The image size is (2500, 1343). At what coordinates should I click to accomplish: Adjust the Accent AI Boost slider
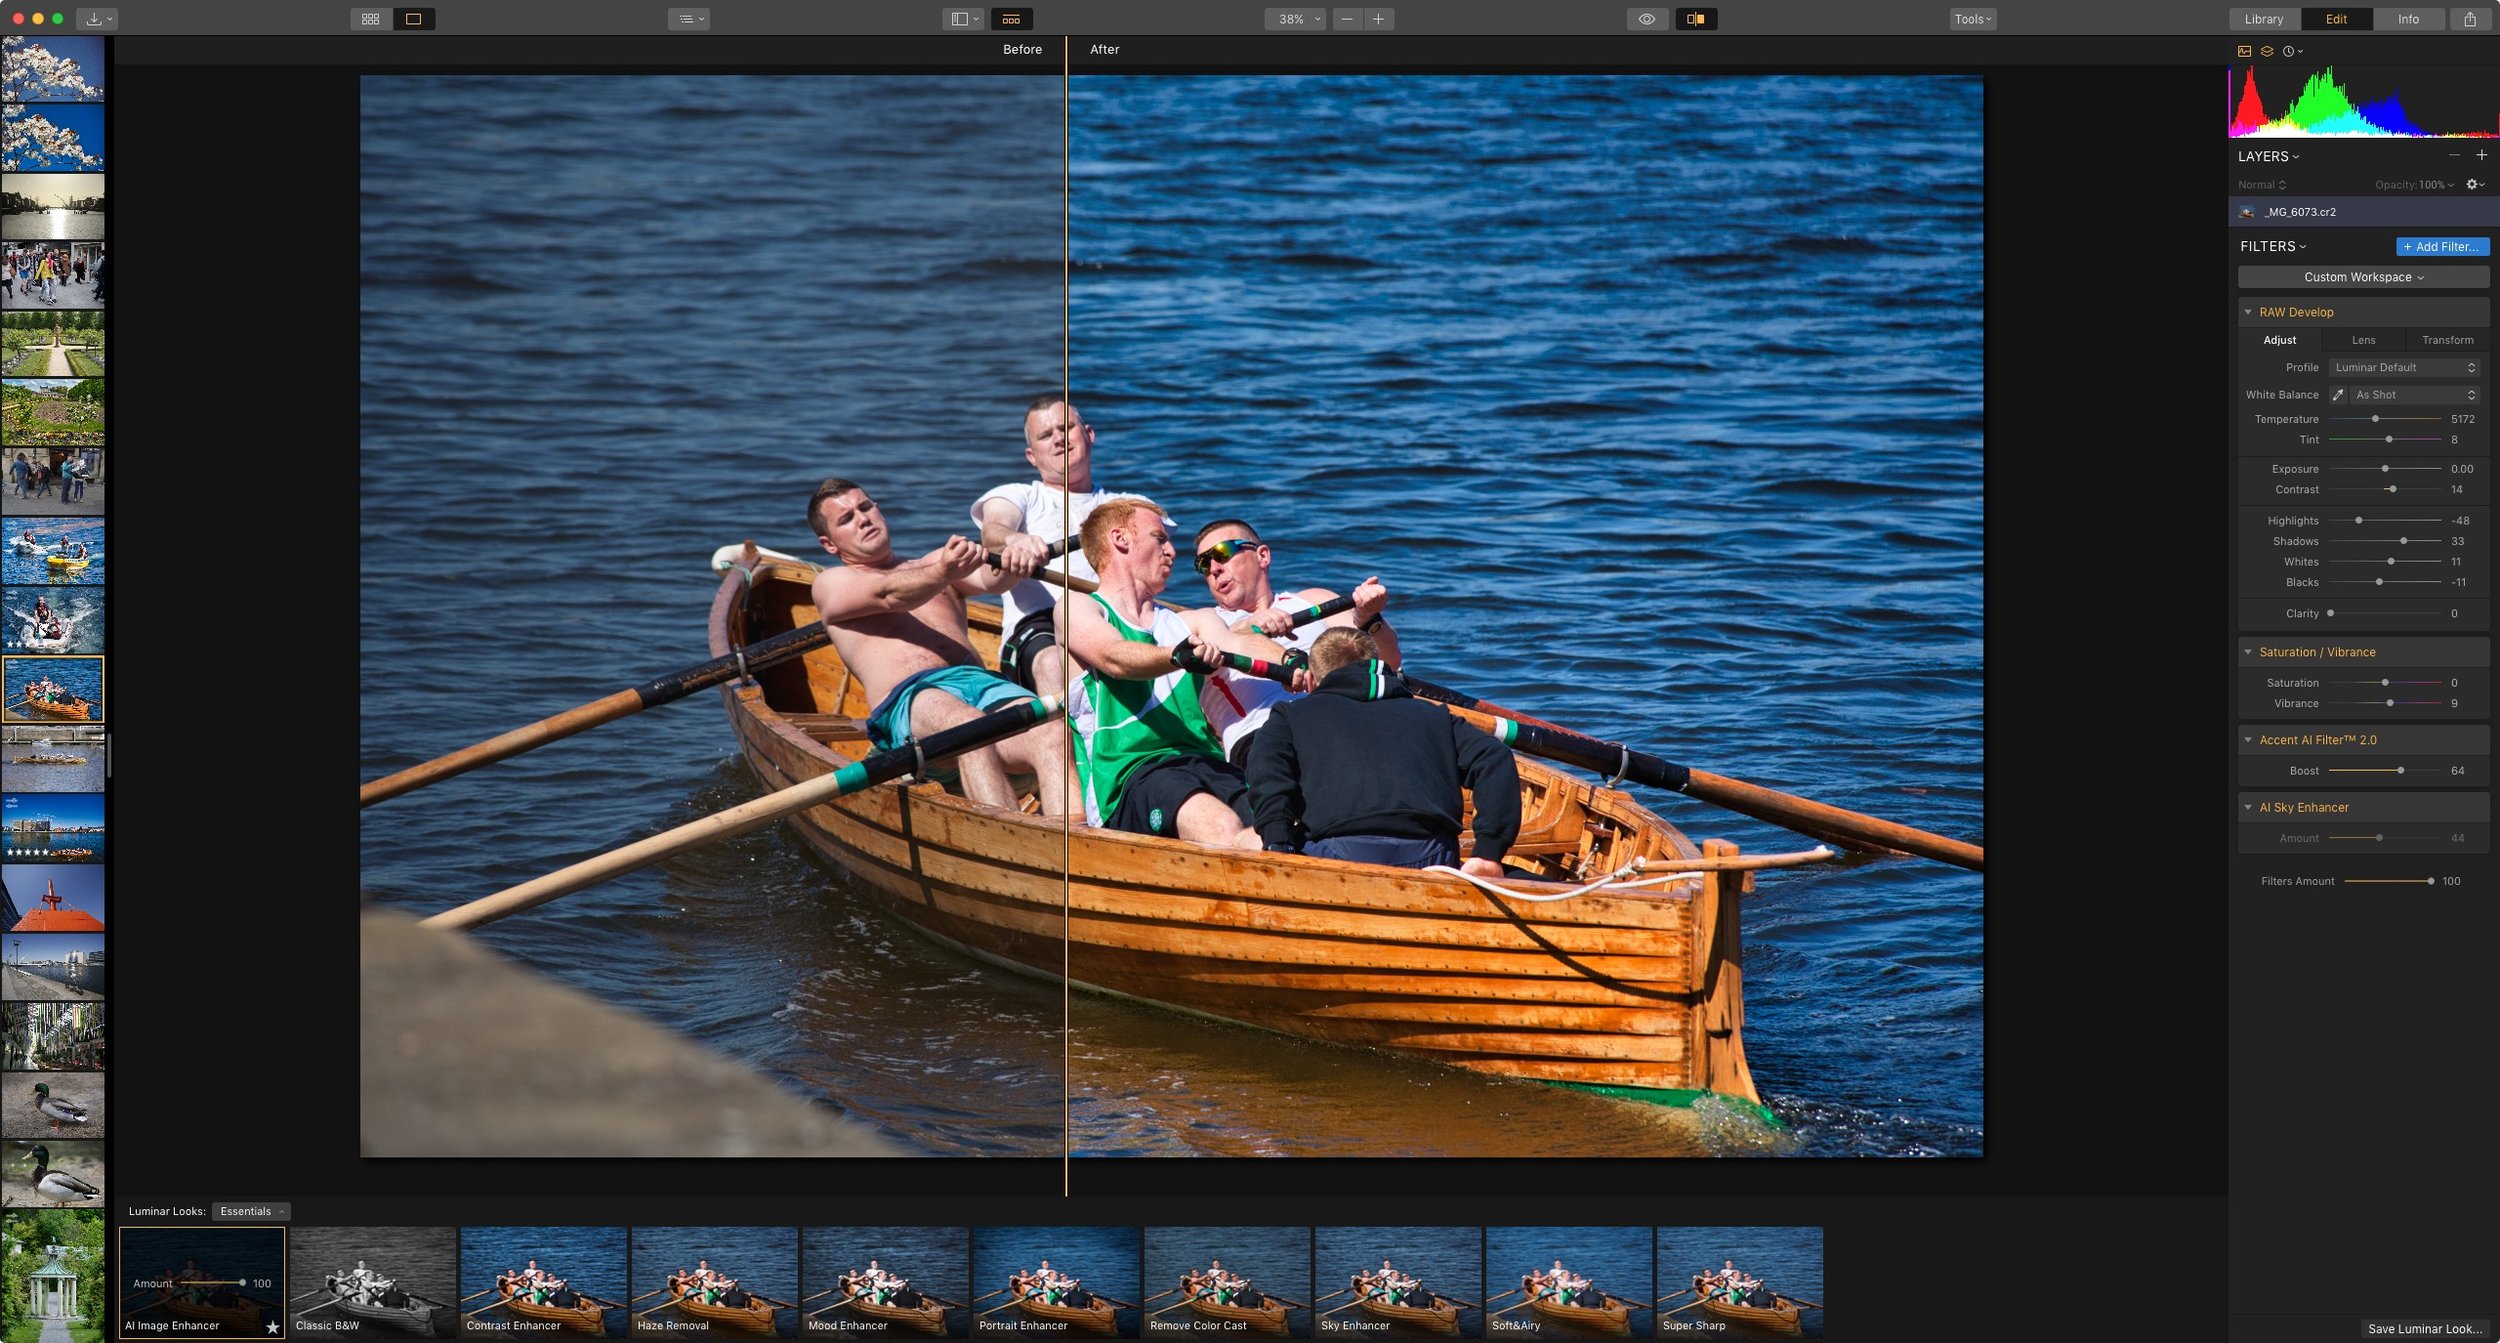(x=2400, y=770)
